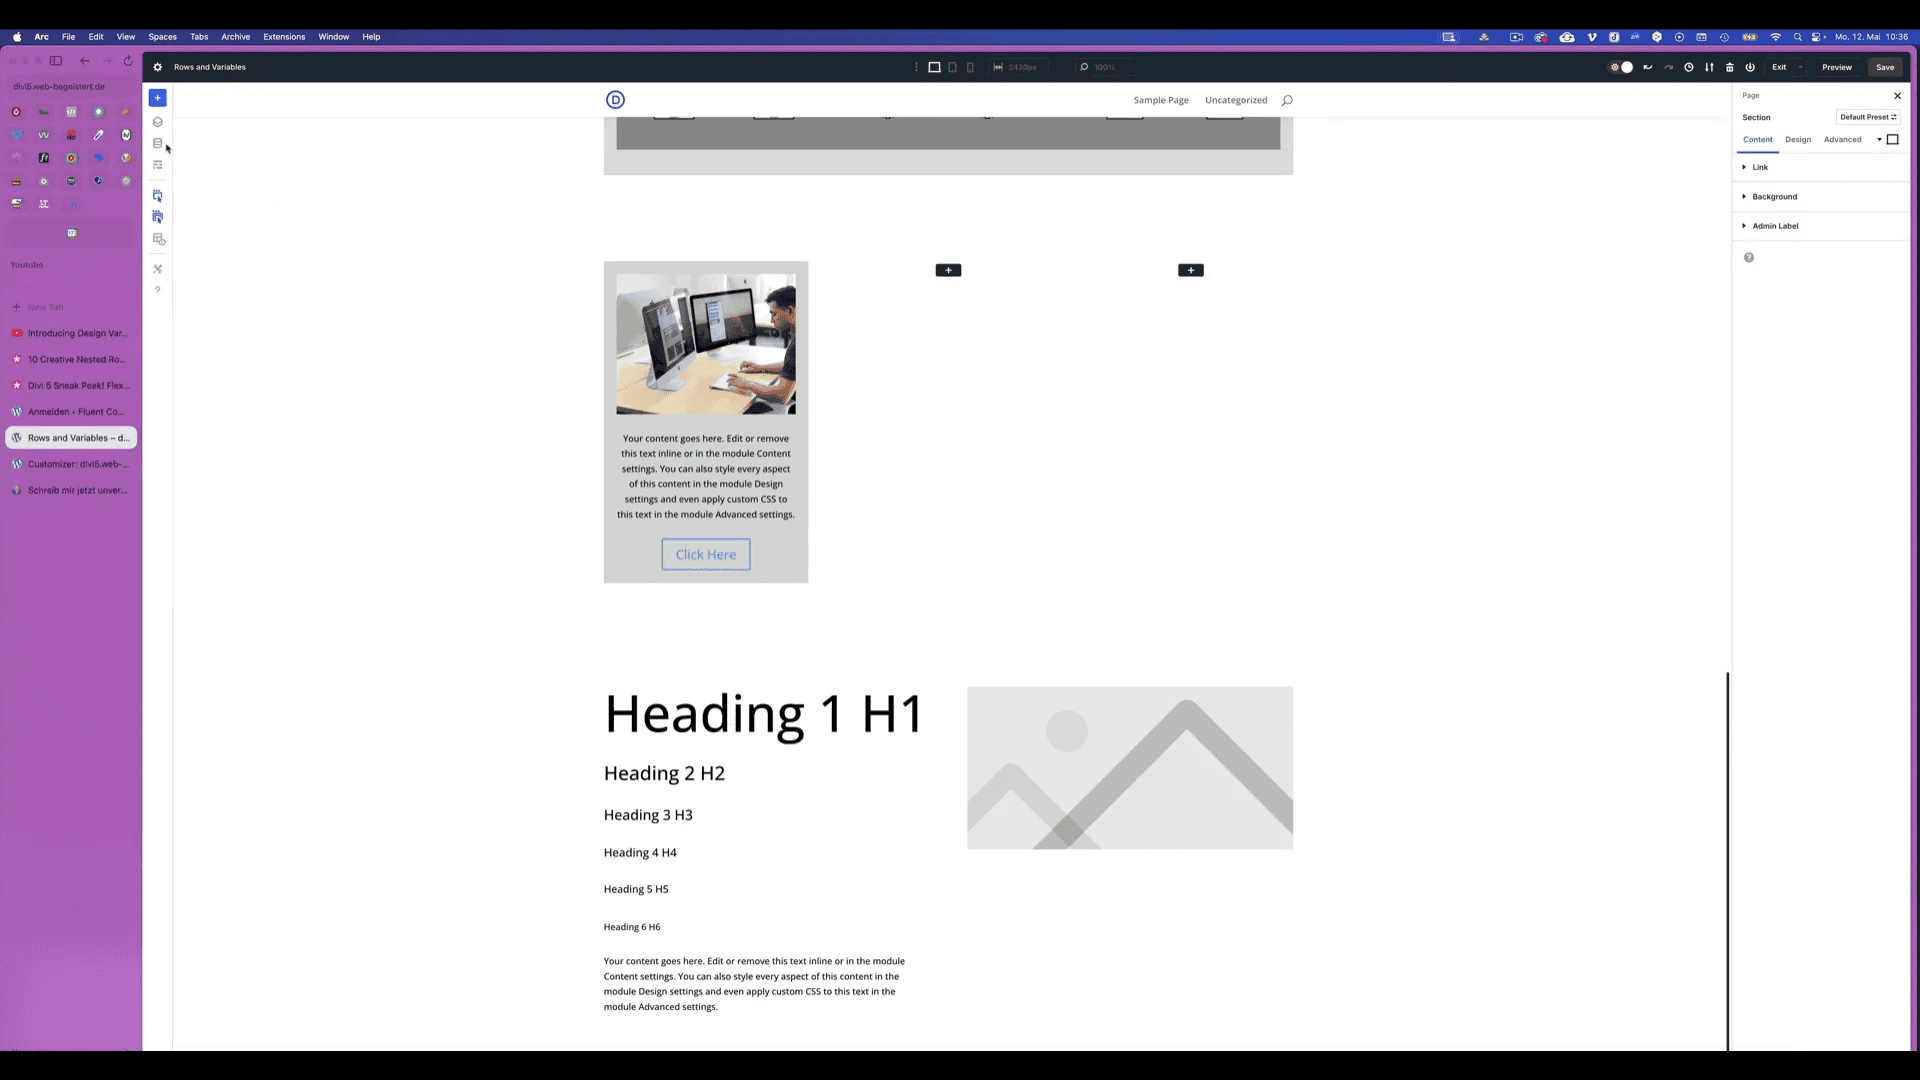Click the redo arrow in the top bar
1920x1080 pixels.
tap(1668, 67)
